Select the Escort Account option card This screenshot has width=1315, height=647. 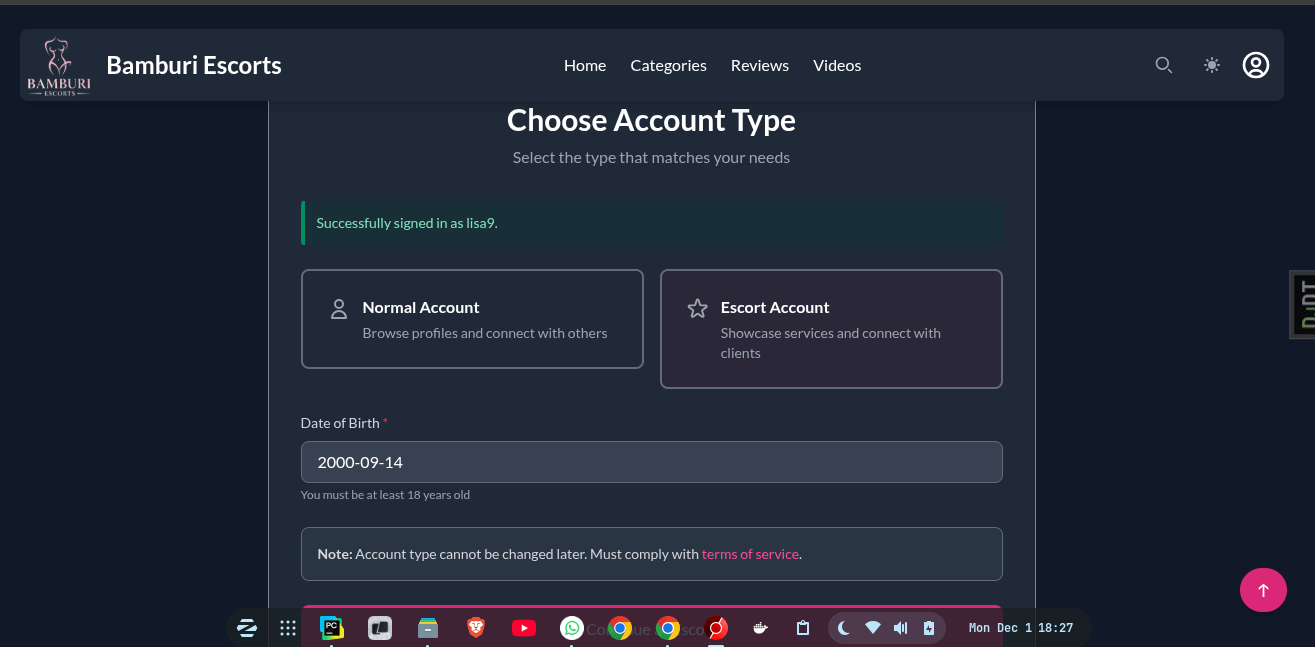[831, 329]
